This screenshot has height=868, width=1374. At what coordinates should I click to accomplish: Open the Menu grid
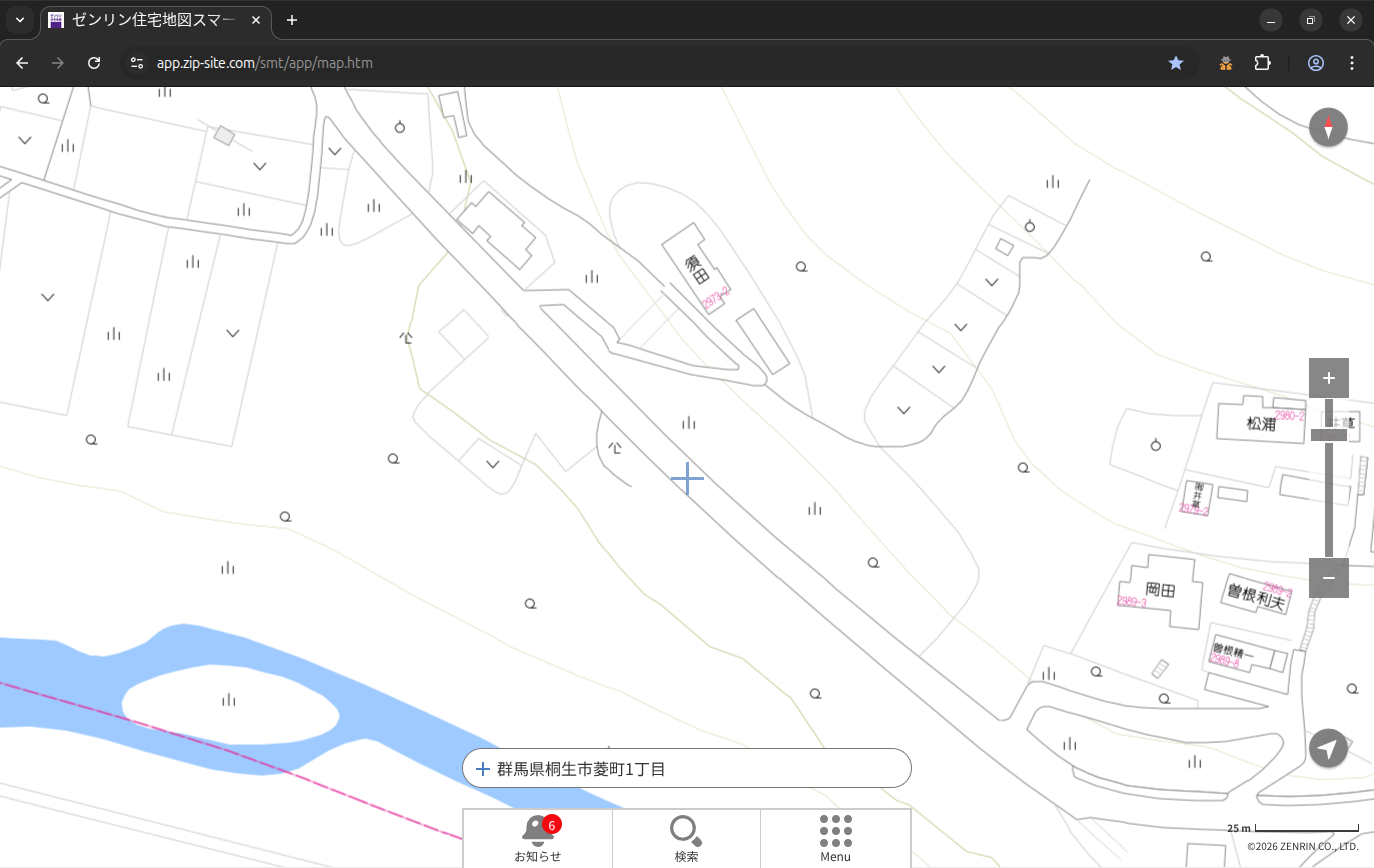(x=835, y=837)
